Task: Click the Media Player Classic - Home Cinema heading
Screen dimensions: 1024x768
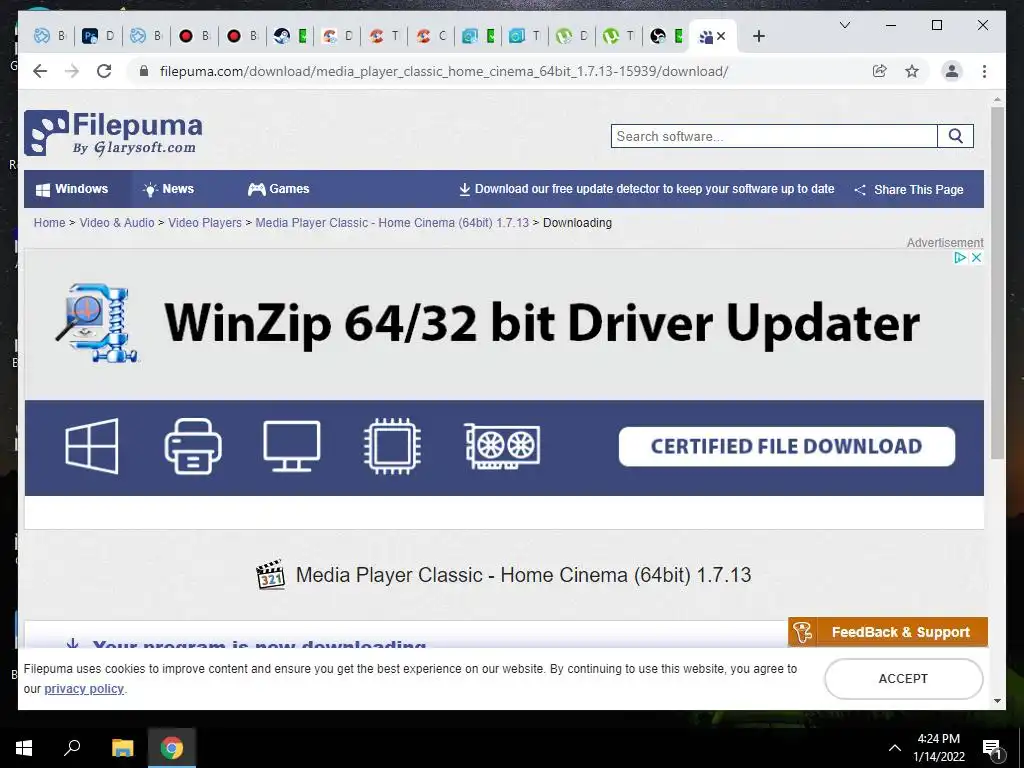Action: [523, 575]
